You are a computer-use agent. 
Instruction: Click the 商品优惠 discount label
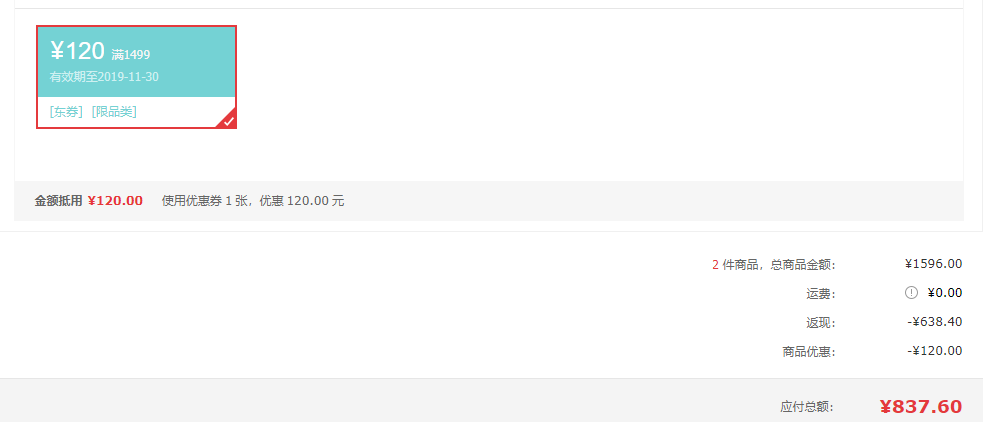[x=809, y=352]
